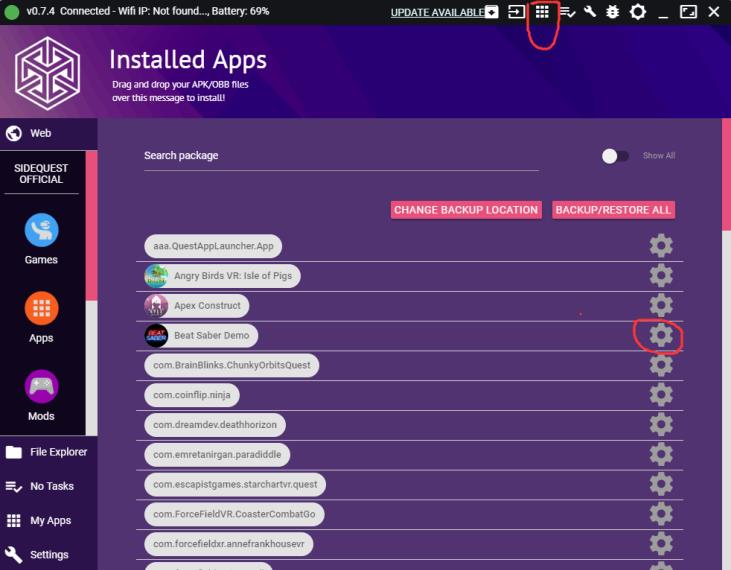Click the sidebar category scrollbar
731x570 pixels.
91,226
